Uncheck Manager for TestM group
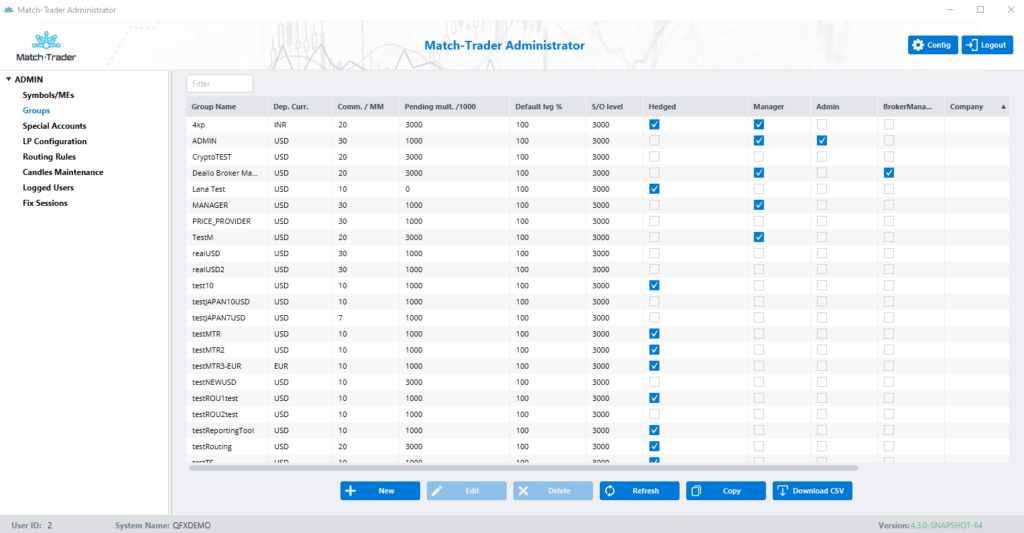This screenshot has height=533, width=1024. 759,237
